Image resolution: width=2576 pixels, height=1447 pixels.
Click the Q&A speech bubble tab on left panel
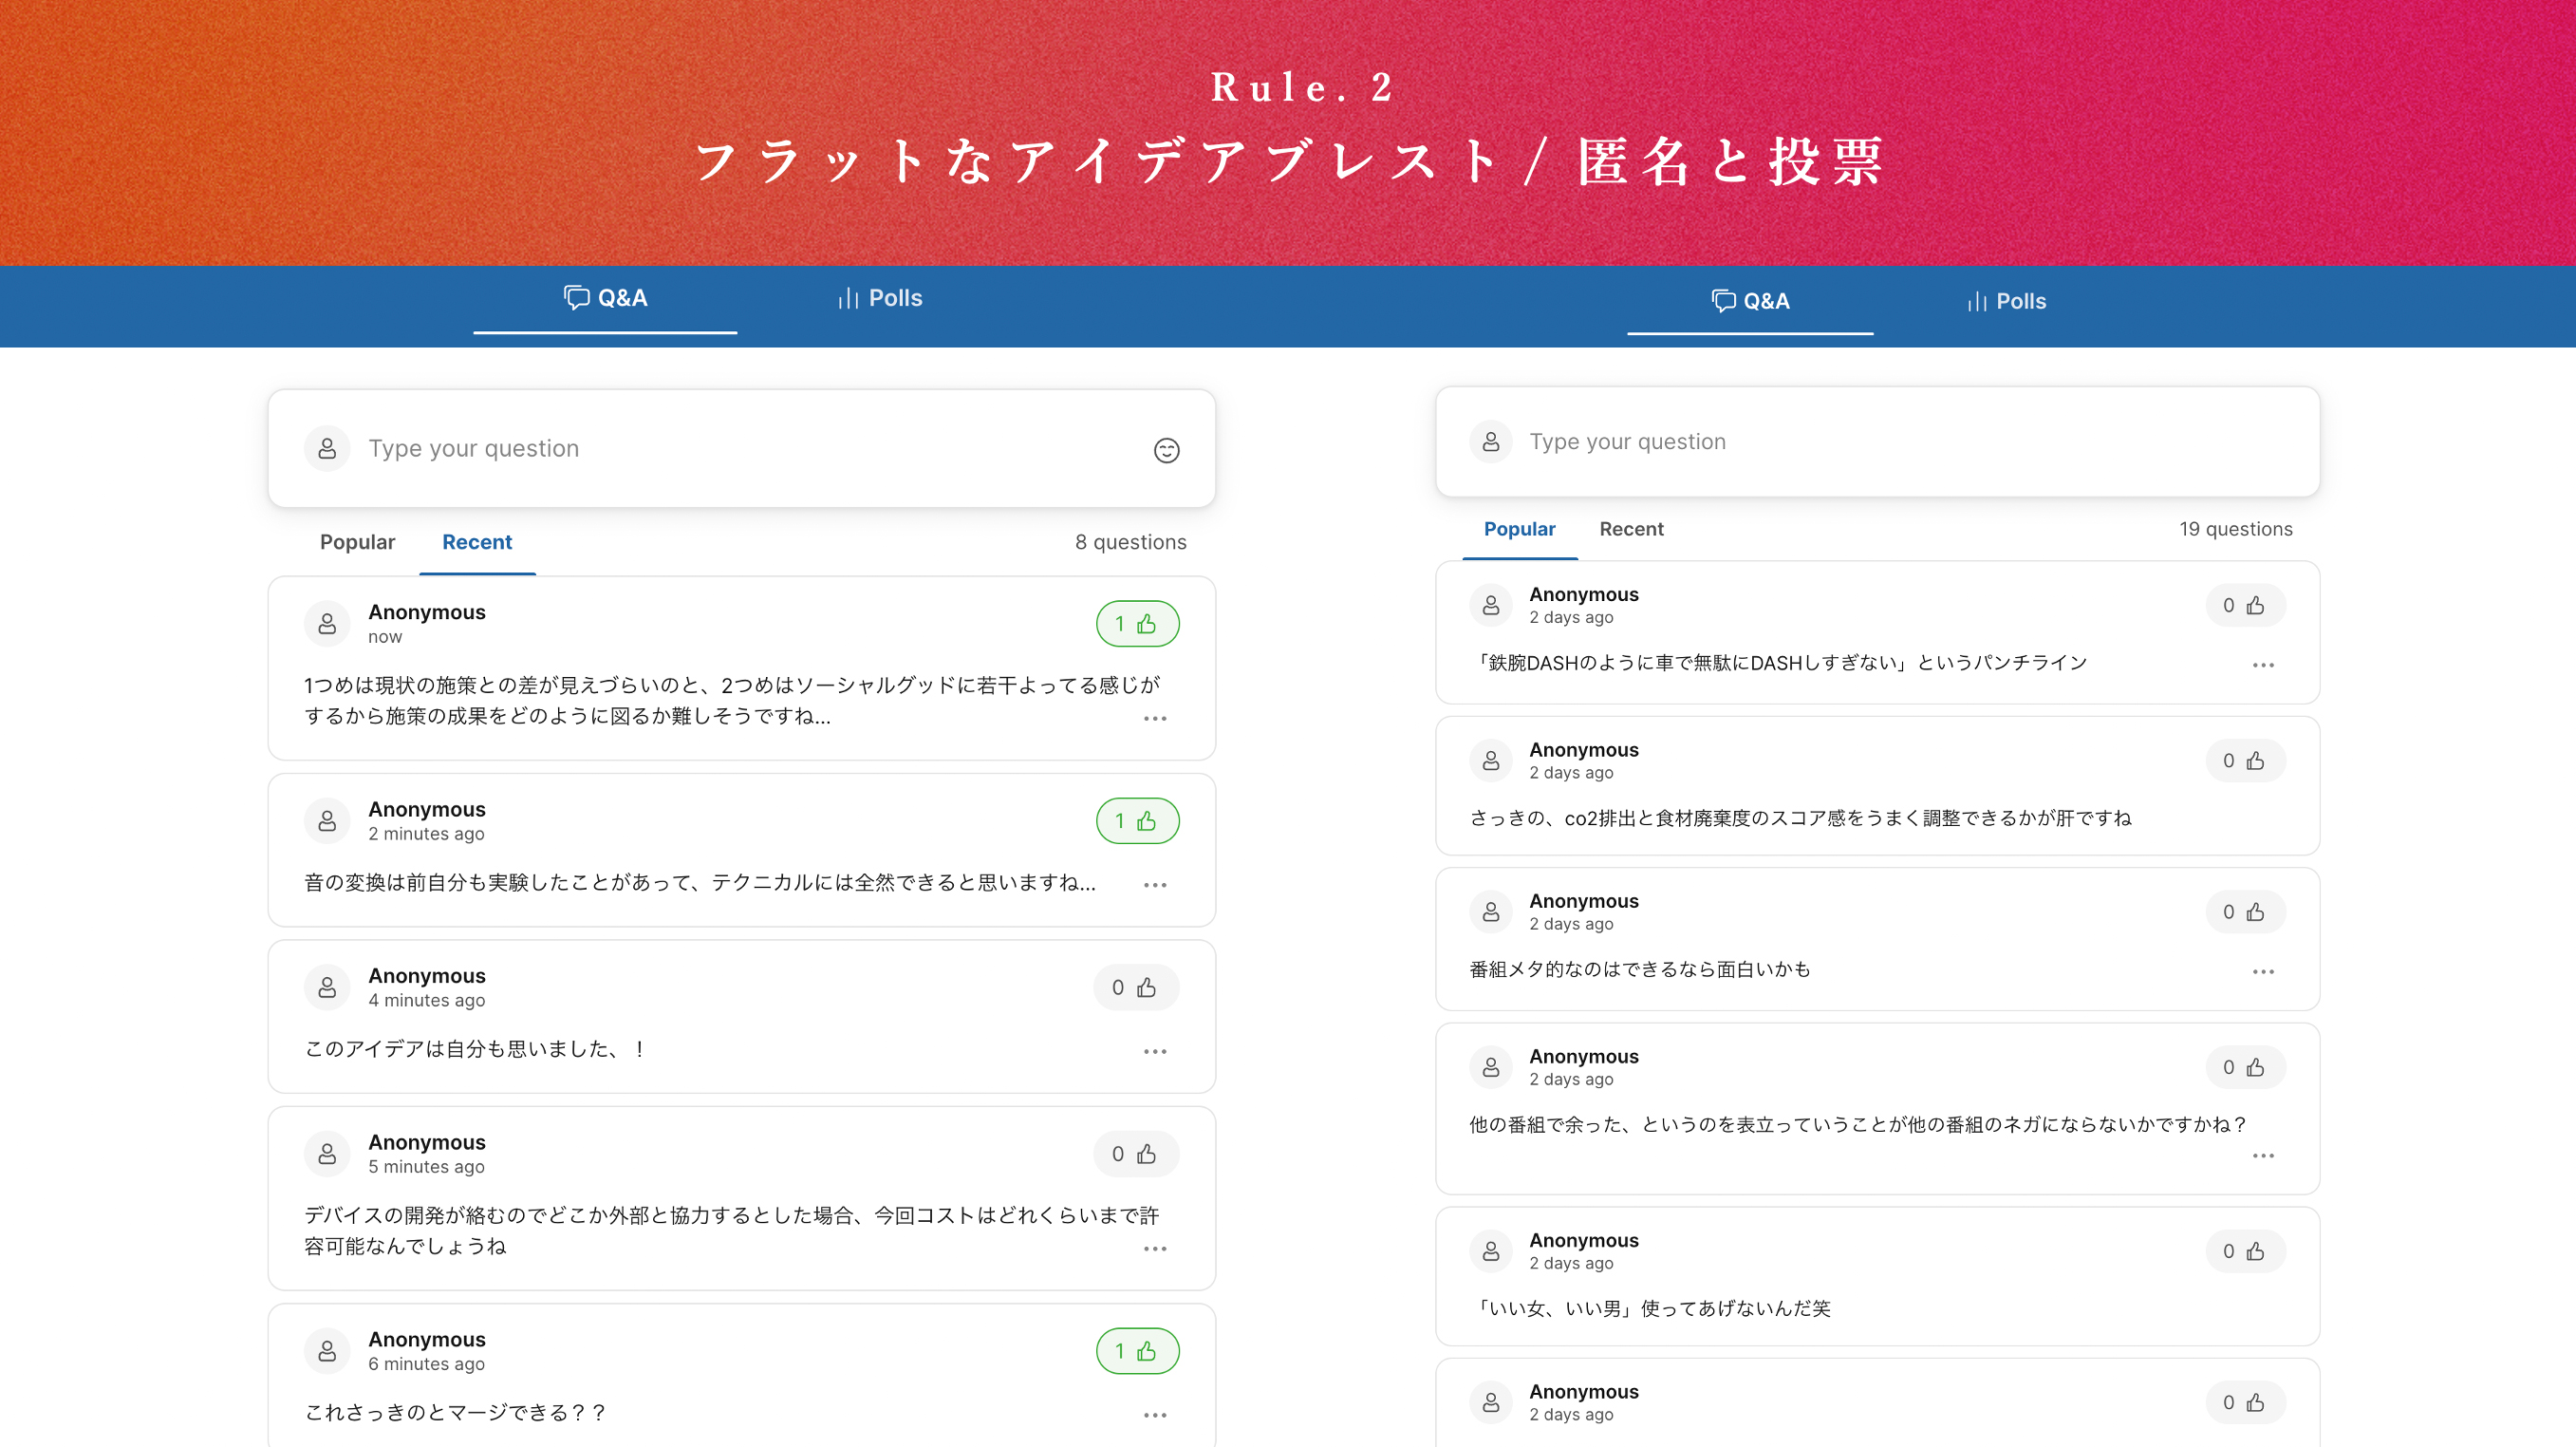pyautogui.click(x=605, y=298)
